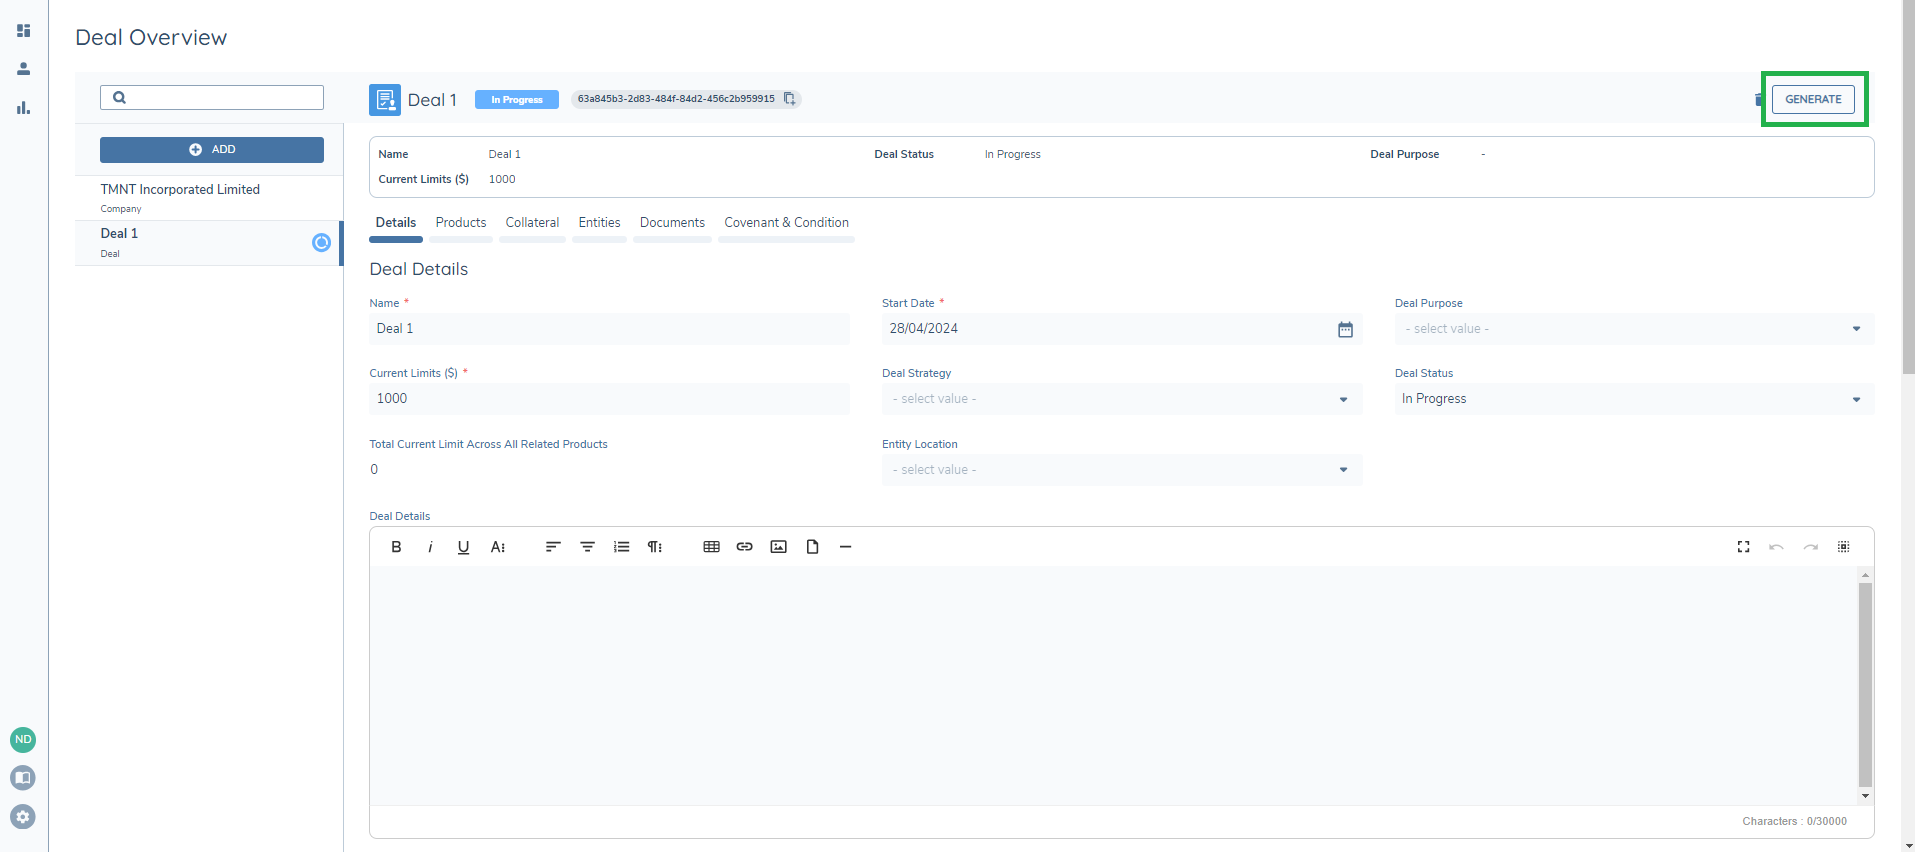Insert a table in the editor
This screenshot has height=852, width=1915.
pyautogui.click(x=711, y=547)
